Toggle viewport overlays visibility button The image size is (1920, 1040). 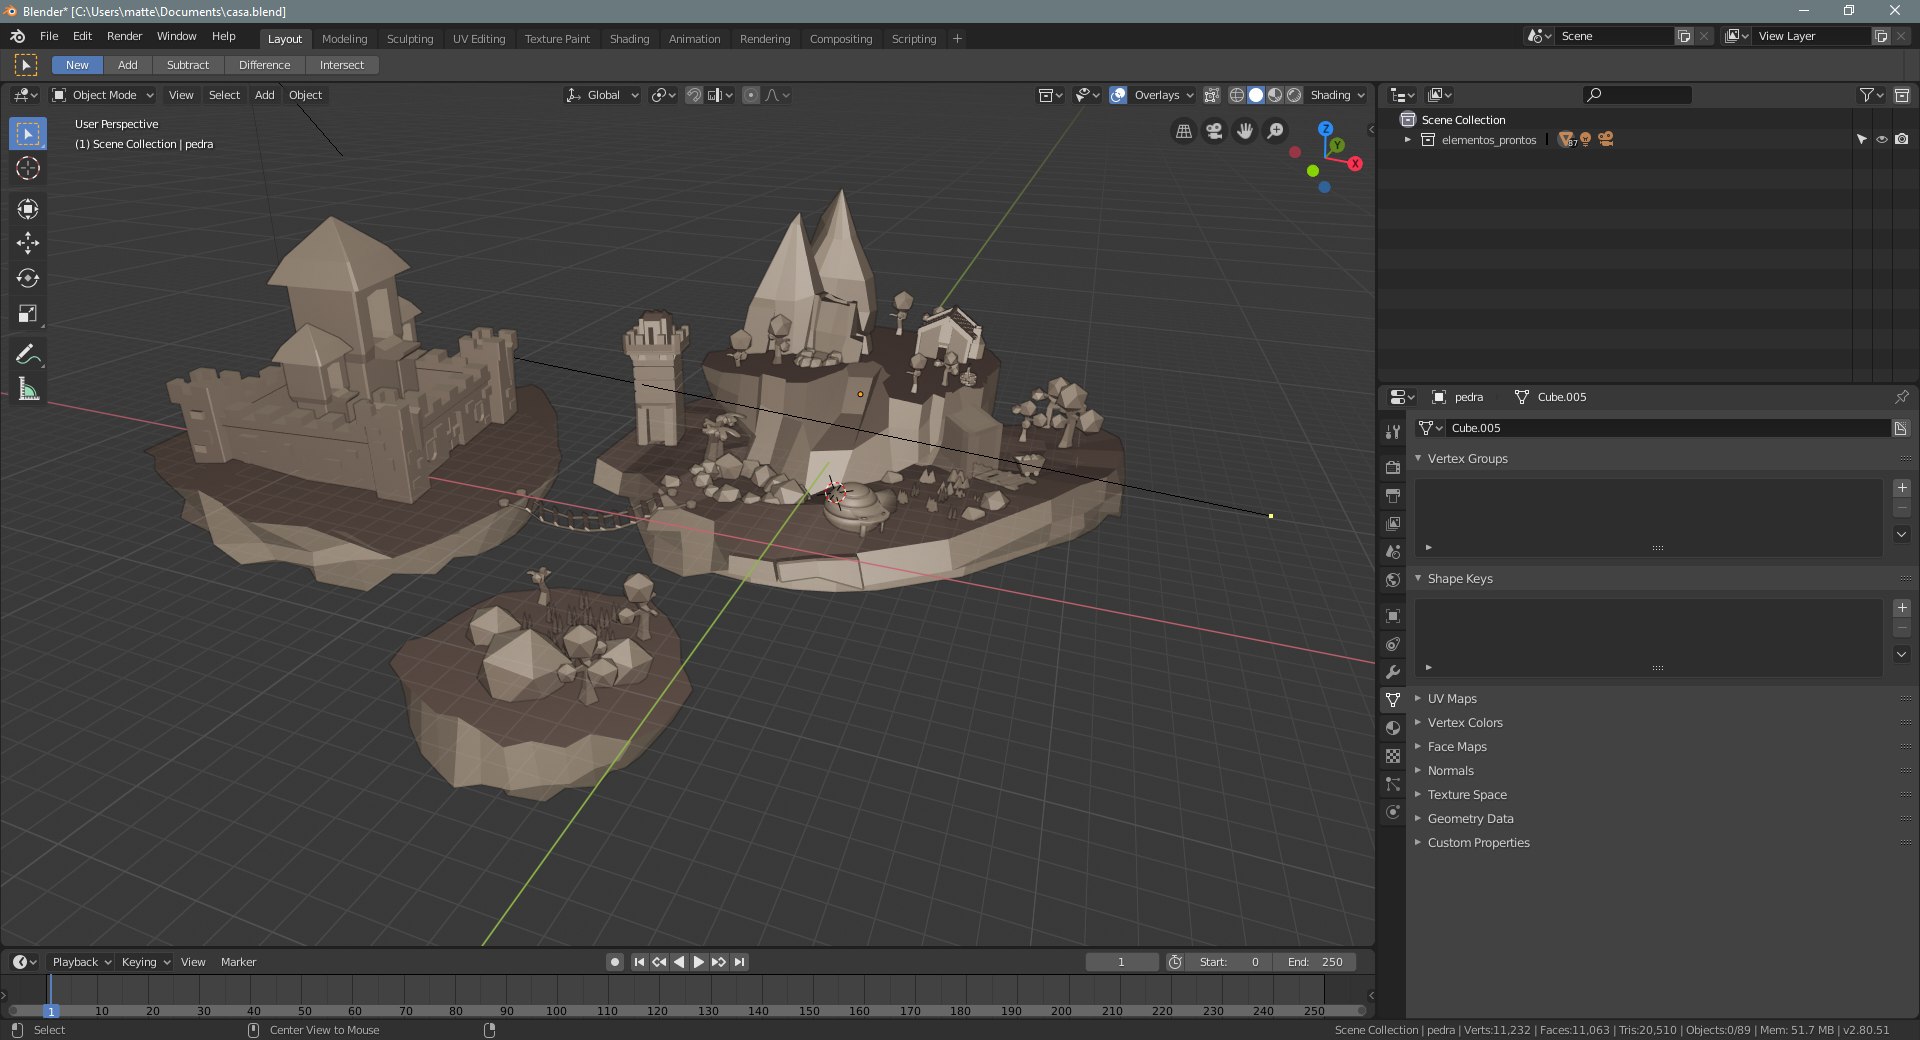1118,95
